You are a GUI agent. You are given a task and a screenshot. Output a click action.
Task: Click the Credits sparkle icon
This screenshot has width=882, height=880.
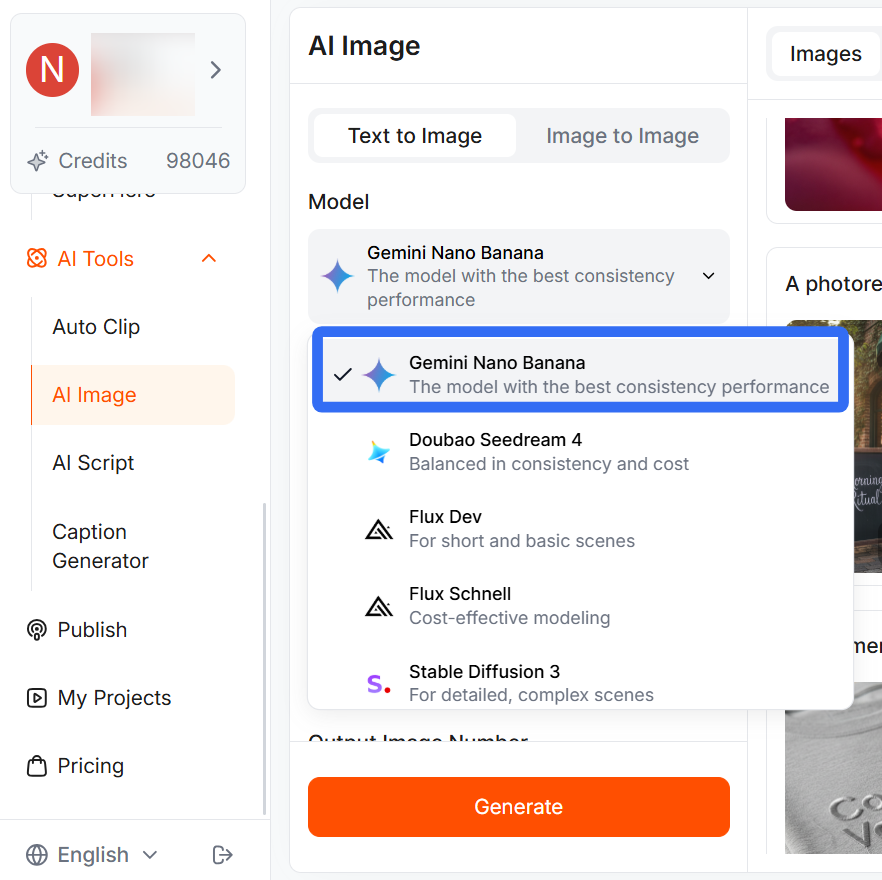(x=37, y=161)
